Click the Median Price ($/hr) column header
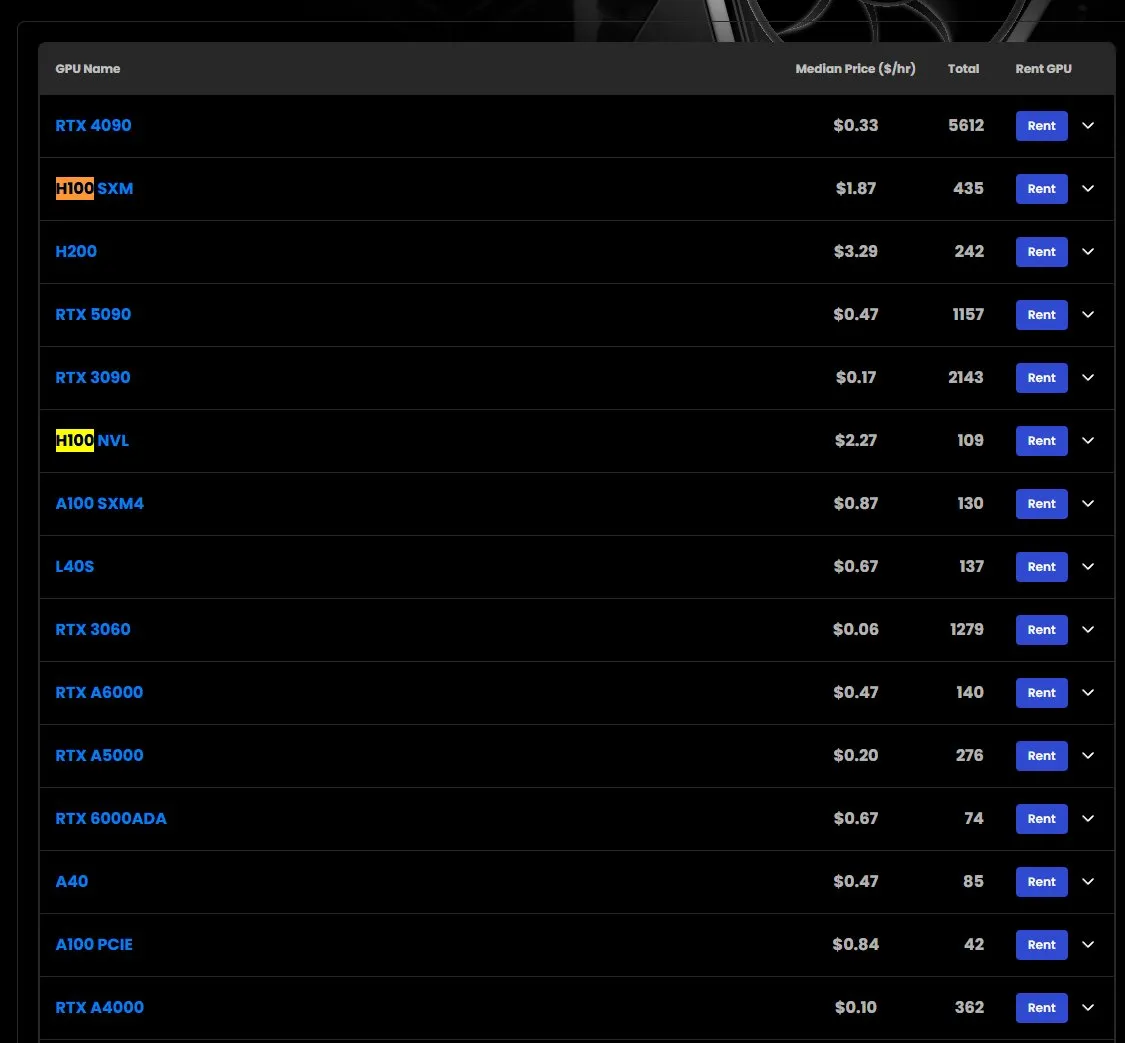 click(855, 69)
